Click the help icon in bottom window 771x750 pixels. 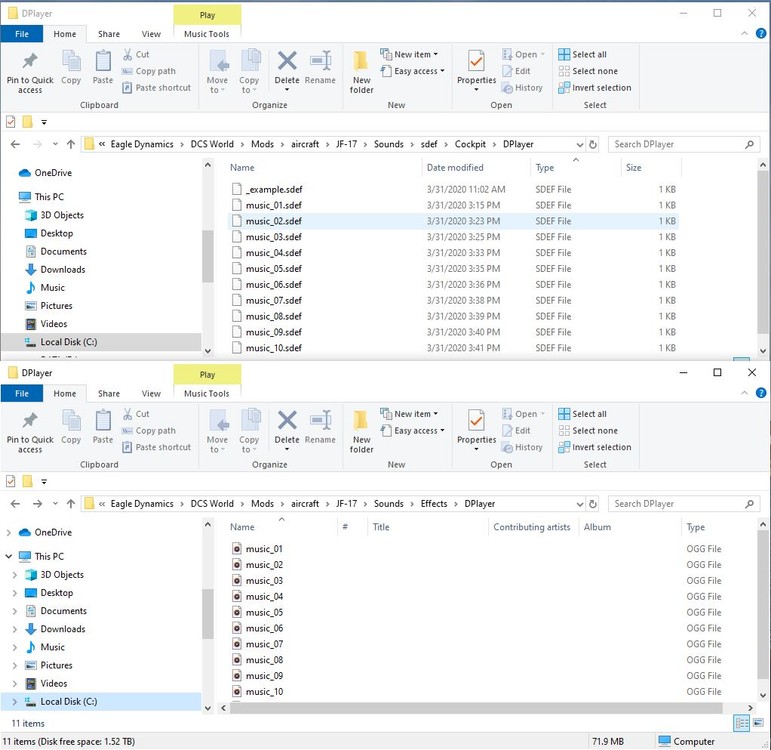(x=761, y=393)
